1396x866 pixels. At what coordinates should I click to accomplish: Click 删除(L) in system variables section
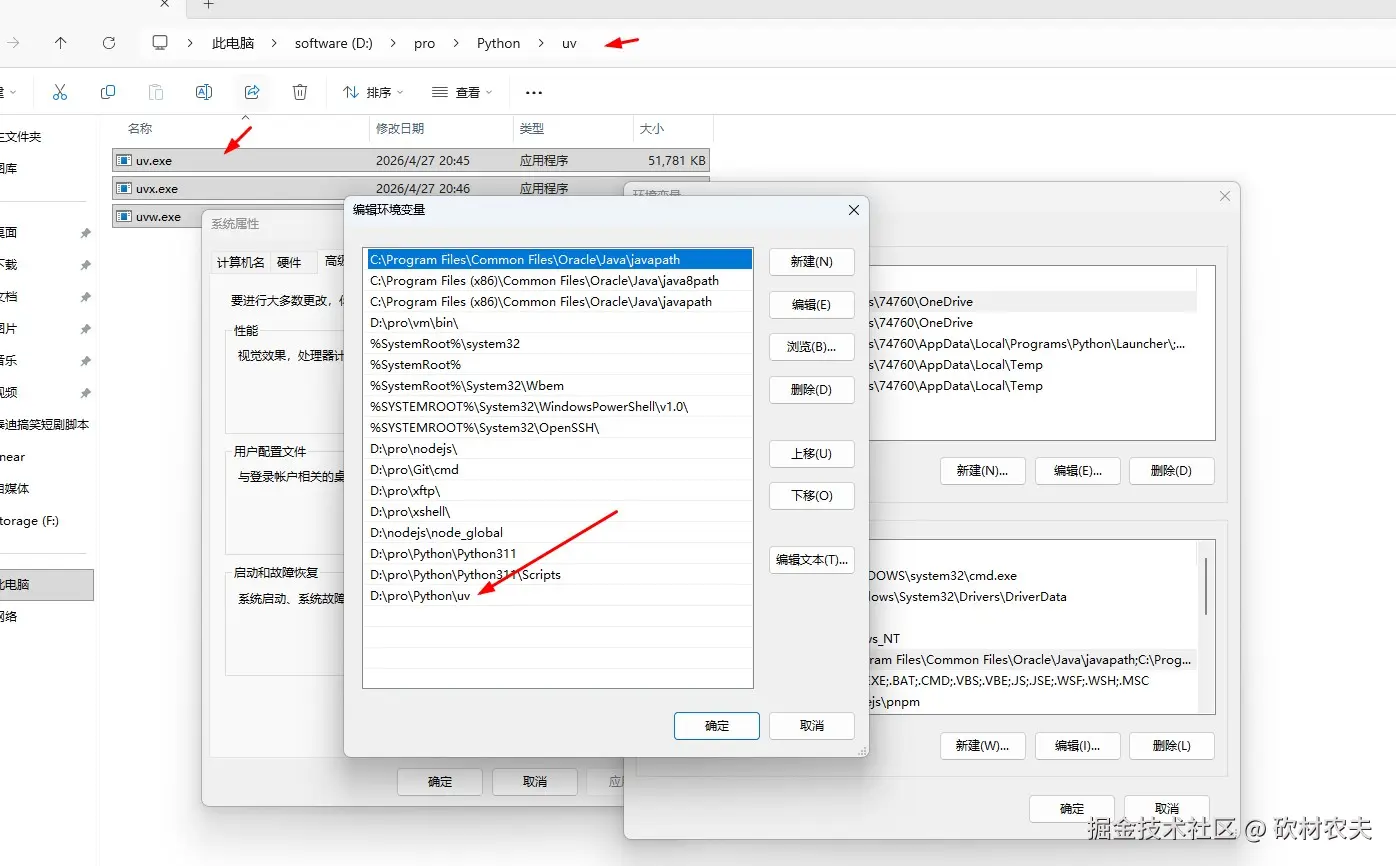(1171, 745)
